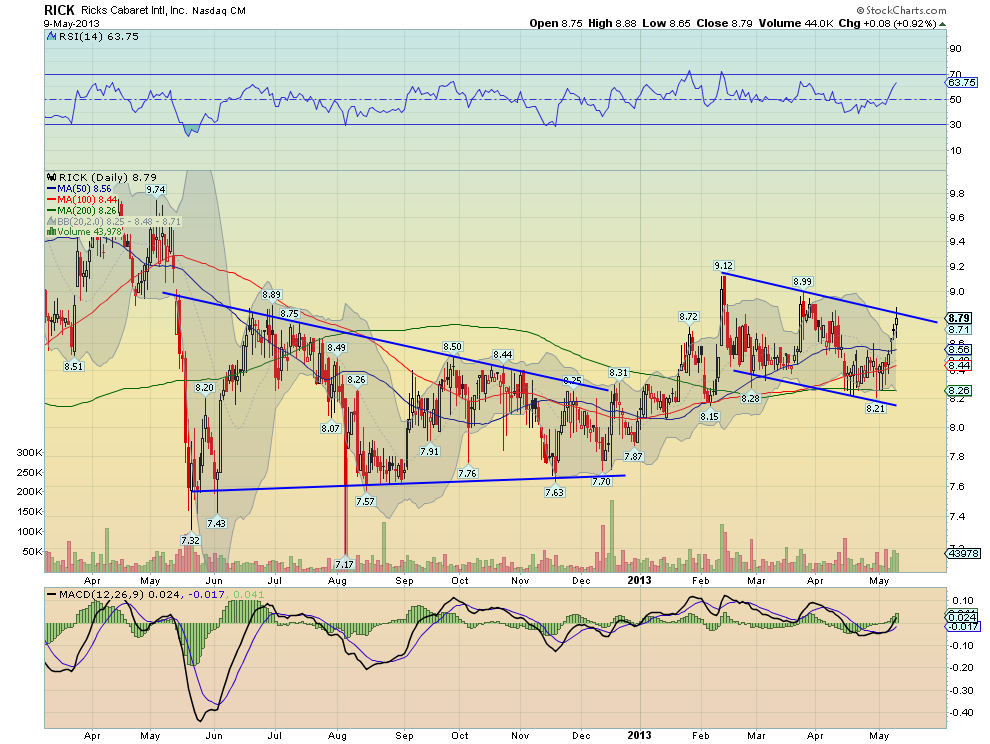The width and height of the screenshot is (990, 744).
Task: Click the 8.31 price peak label
Action: 619,373
